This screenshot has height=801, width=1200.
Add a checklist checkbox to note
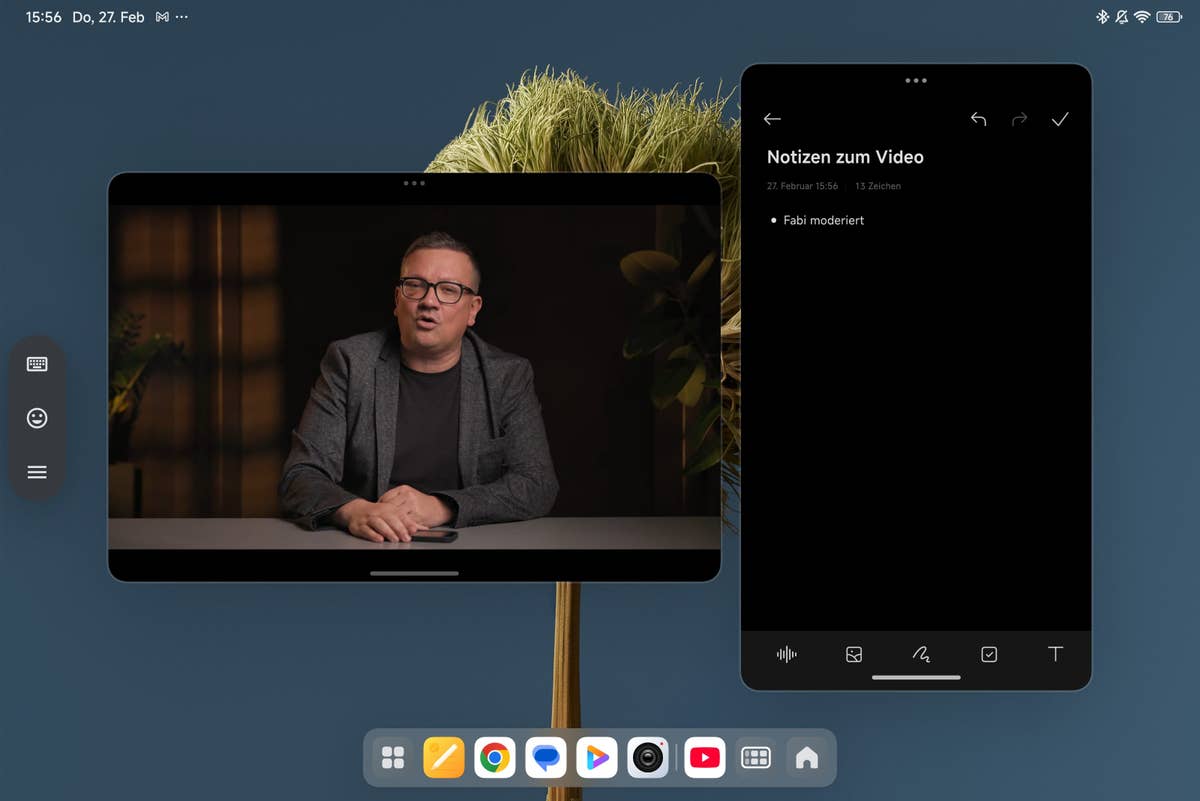989,654
